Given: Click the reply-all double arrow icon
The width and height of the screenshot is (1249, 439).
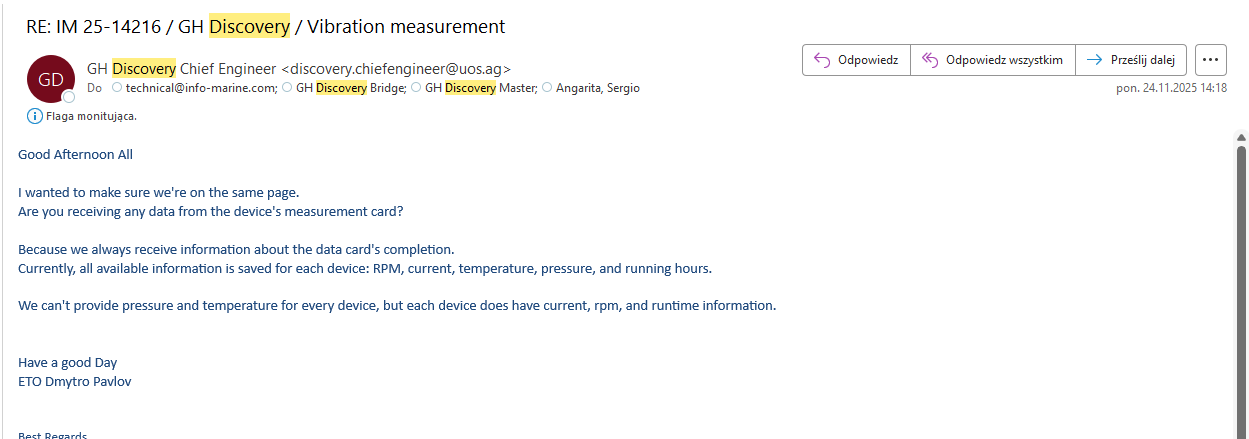Looking at the screenshot, I should click(x=930, y=60).
